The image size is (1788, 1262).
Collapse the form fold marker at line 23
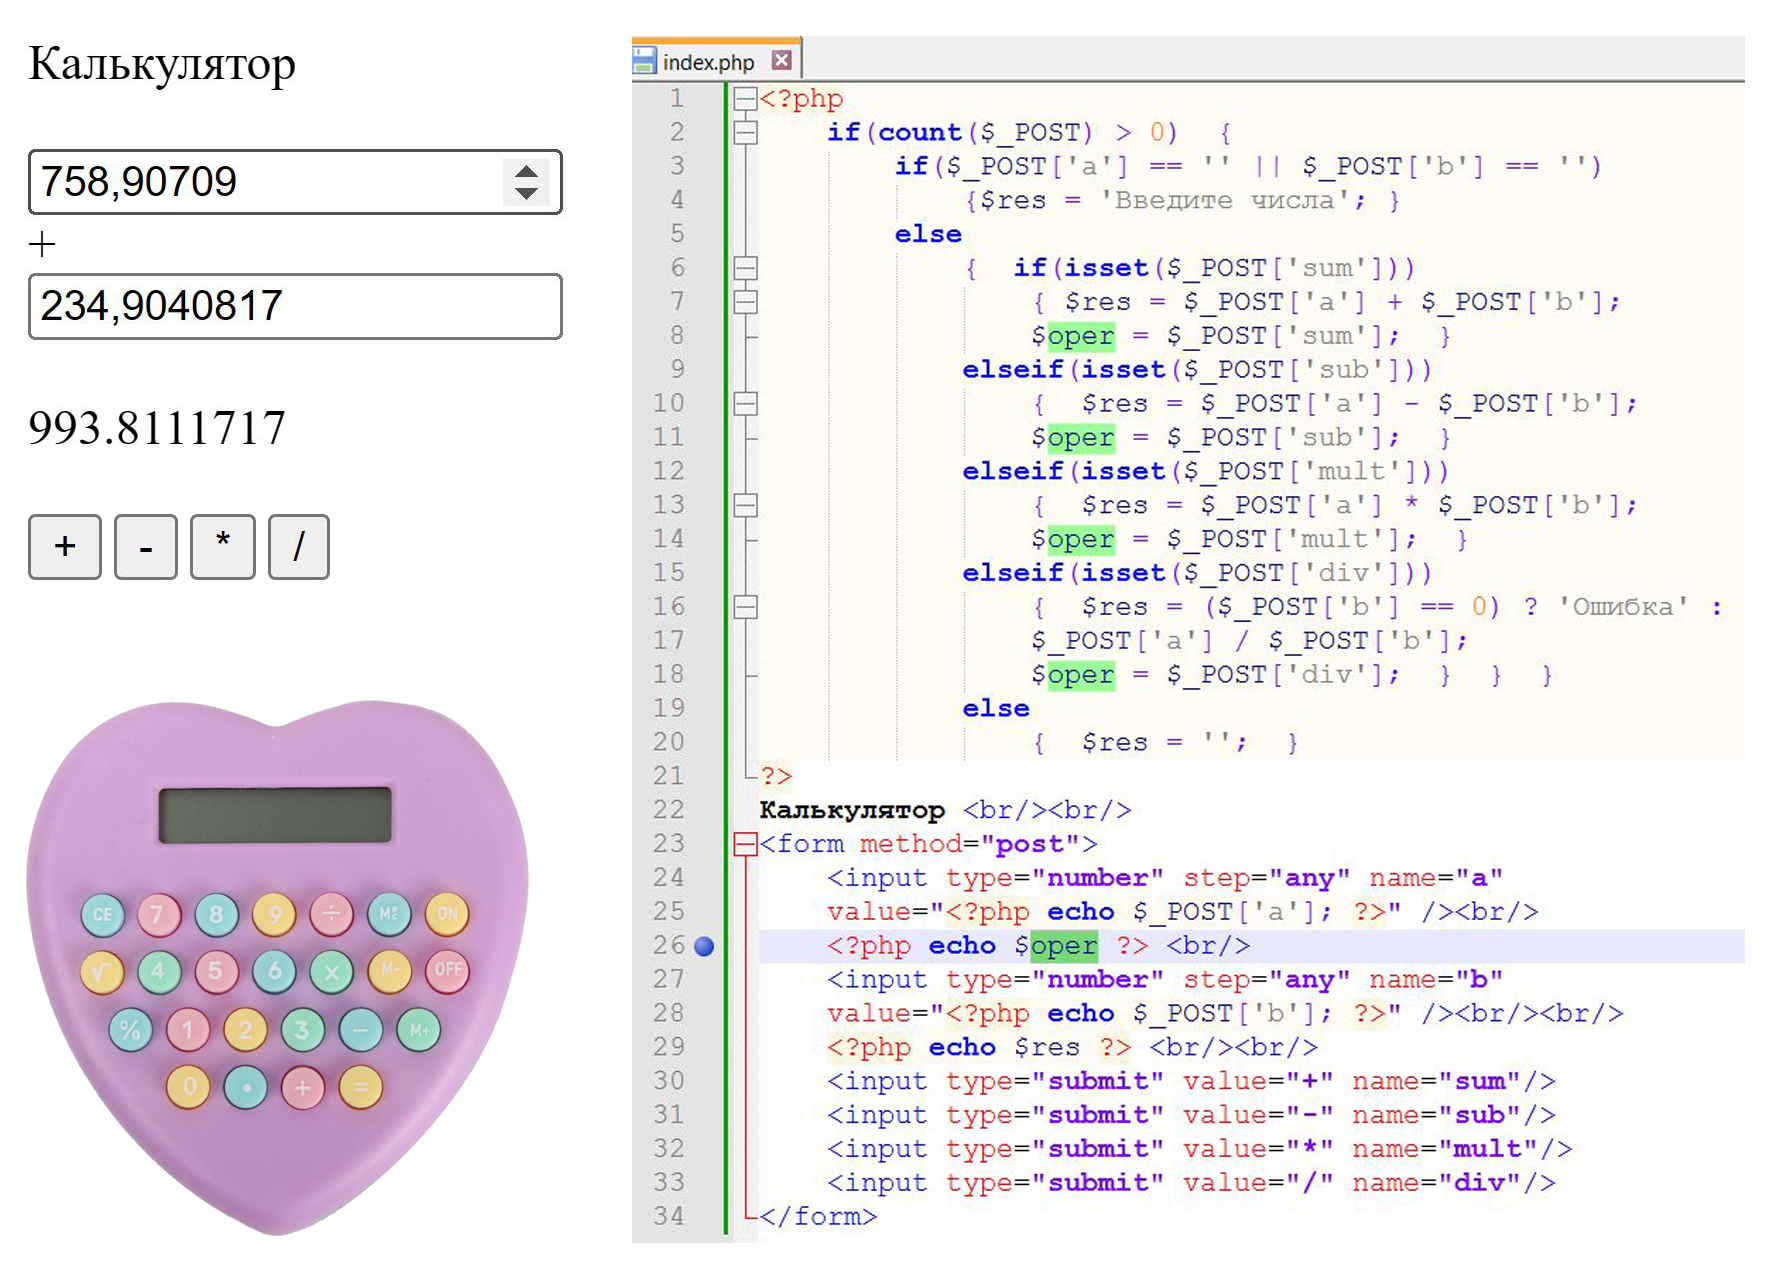point(745,844)
